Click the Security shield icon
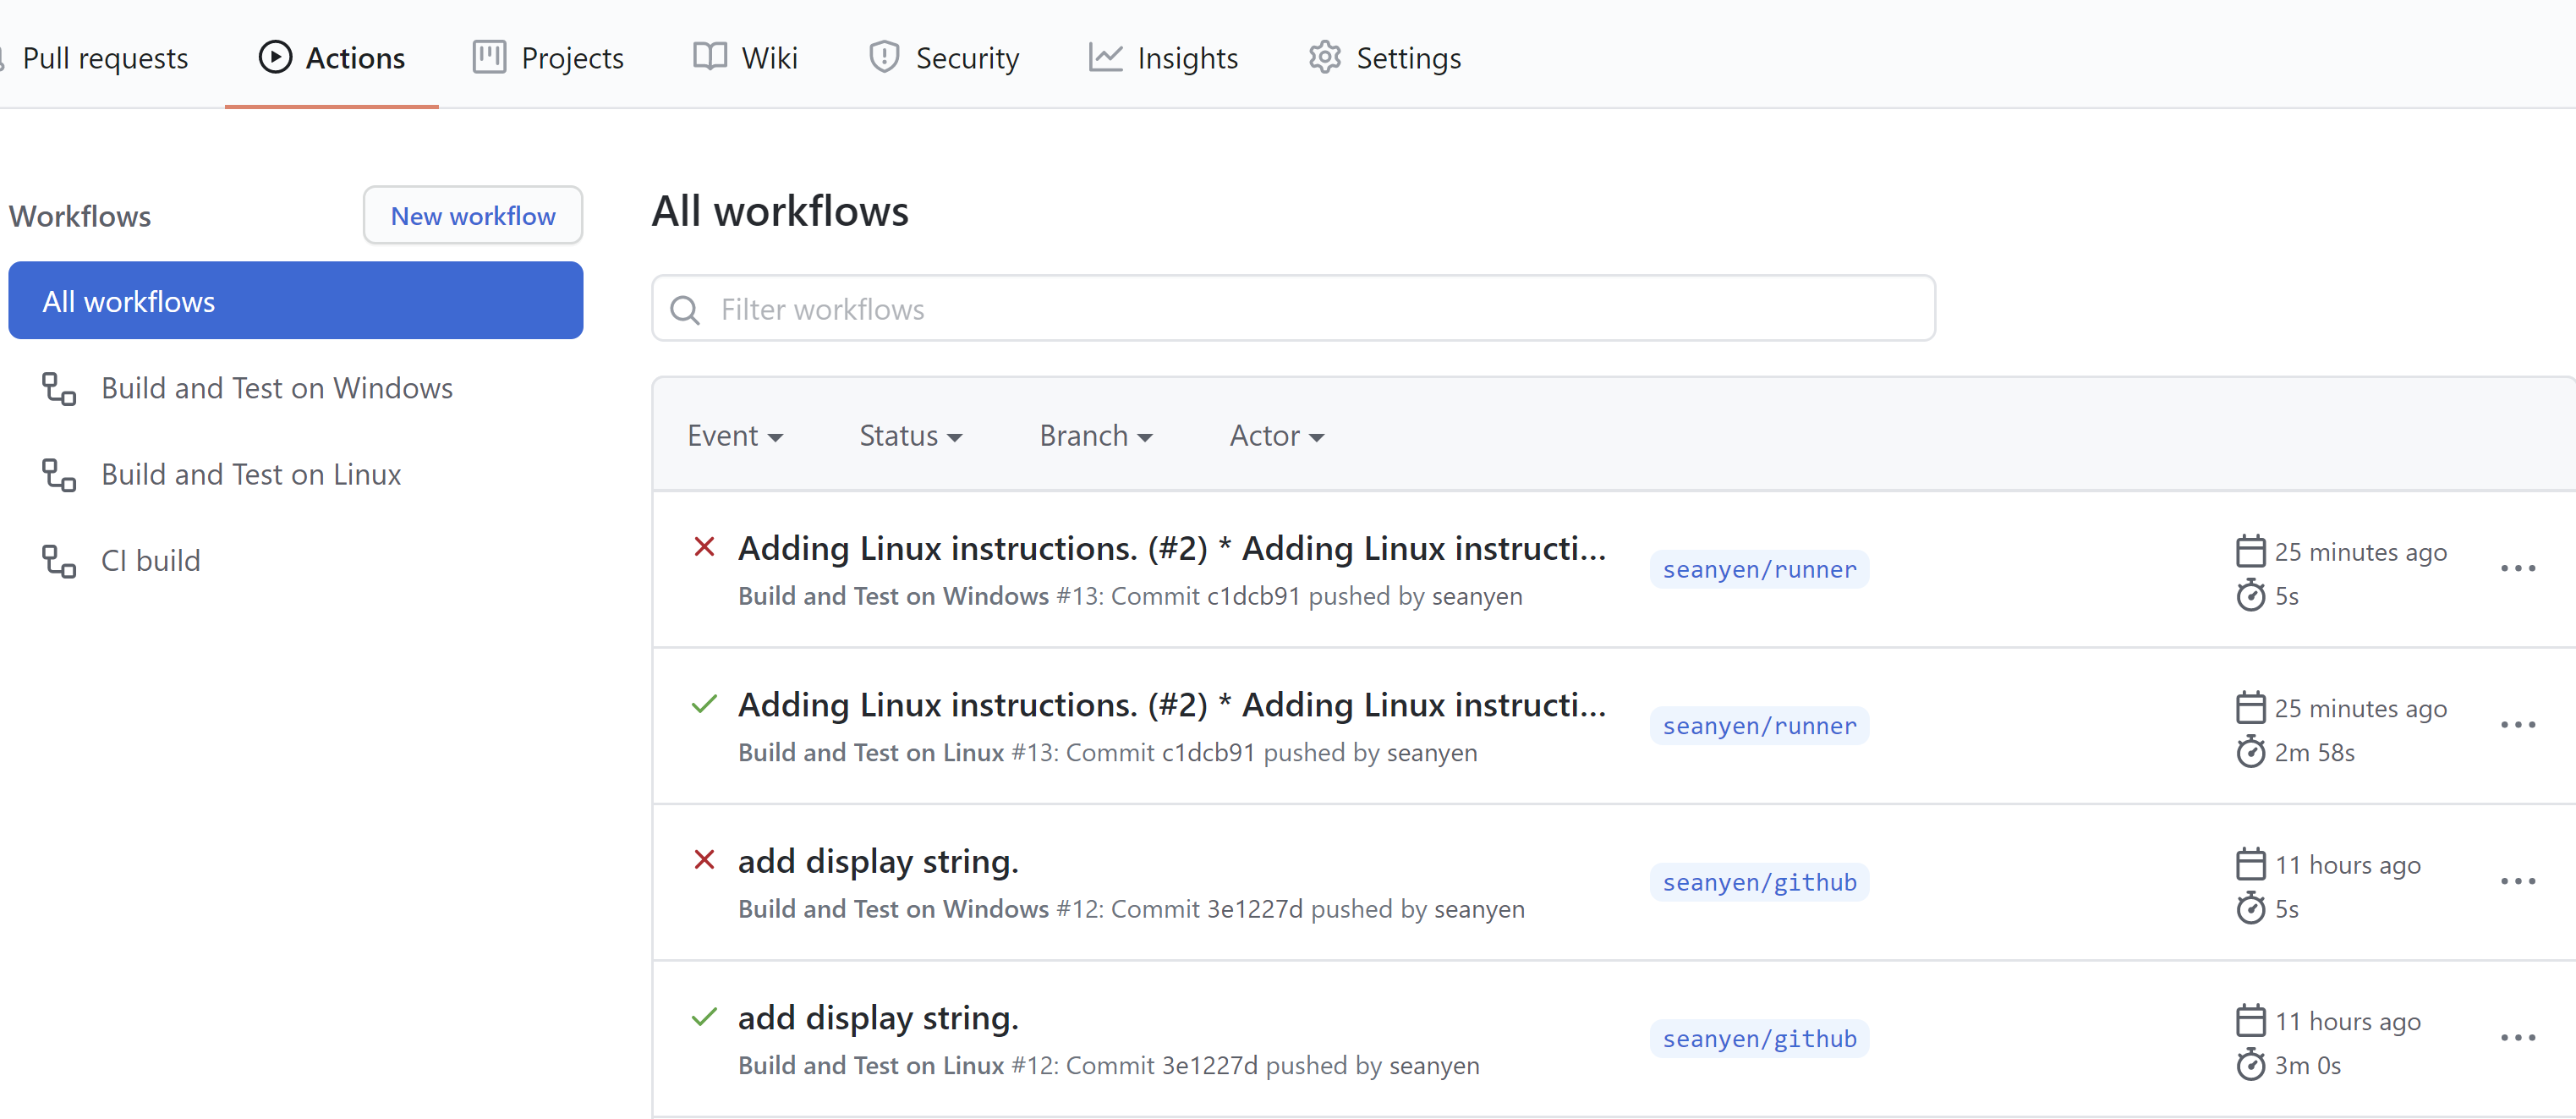The image size is (2576, 1119). [884, 58]
